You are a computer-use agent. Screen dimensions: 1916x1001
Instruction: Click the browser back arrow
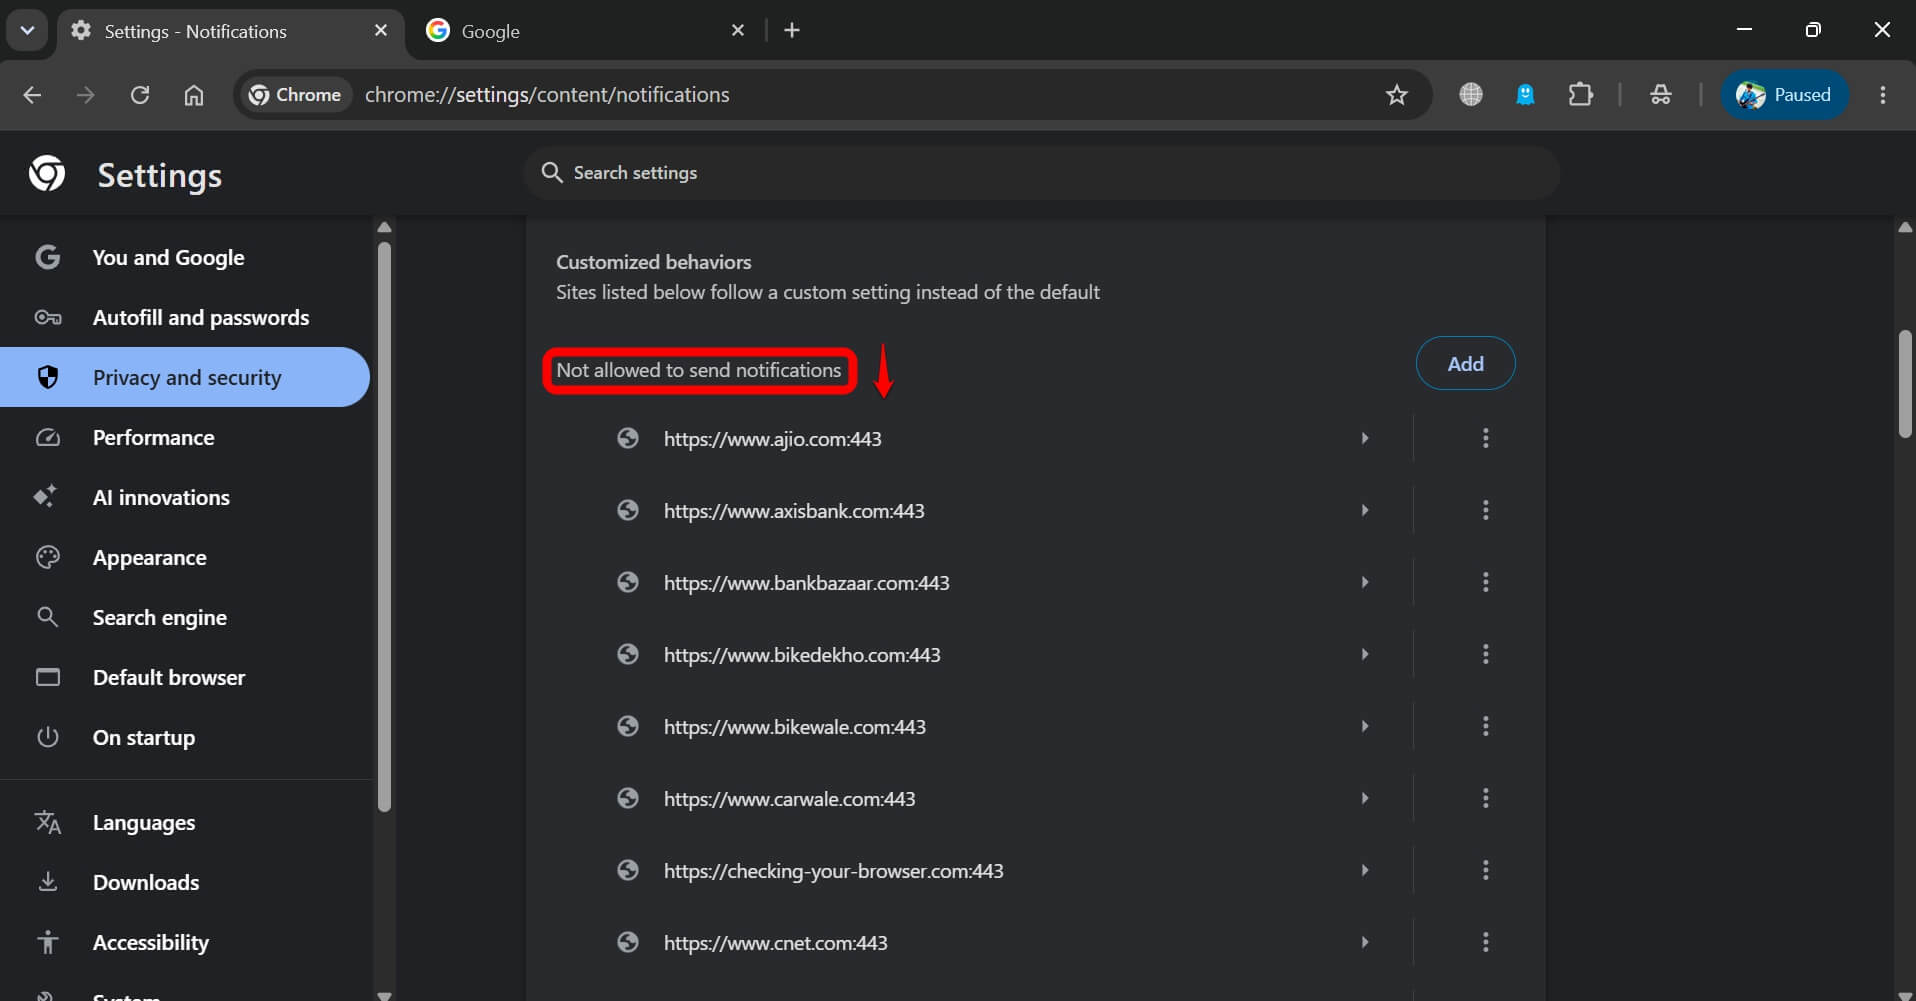[x=32, y=95]
